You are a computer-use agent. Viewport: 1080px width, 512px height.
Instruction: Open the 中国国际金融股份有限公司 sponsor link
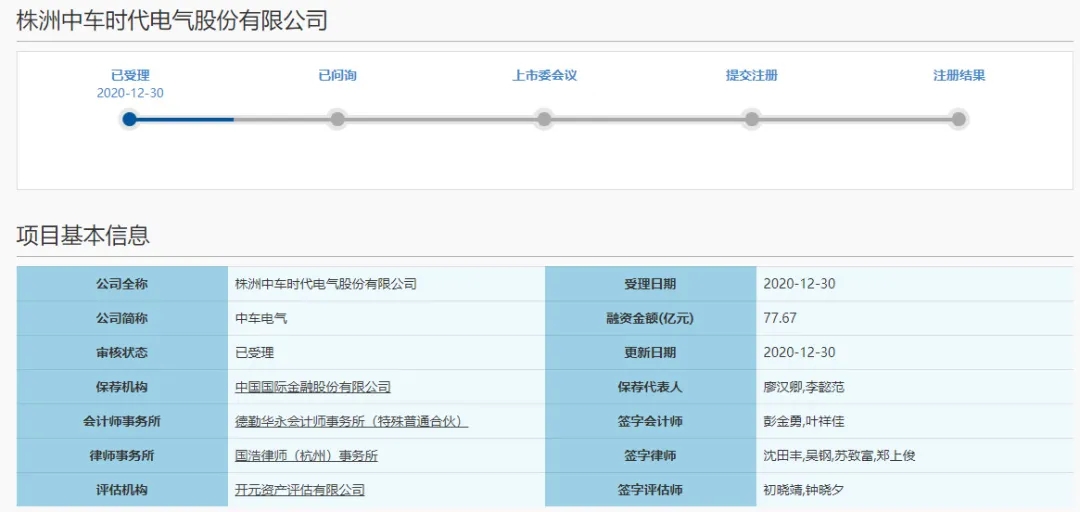click(x=313, y=387)
